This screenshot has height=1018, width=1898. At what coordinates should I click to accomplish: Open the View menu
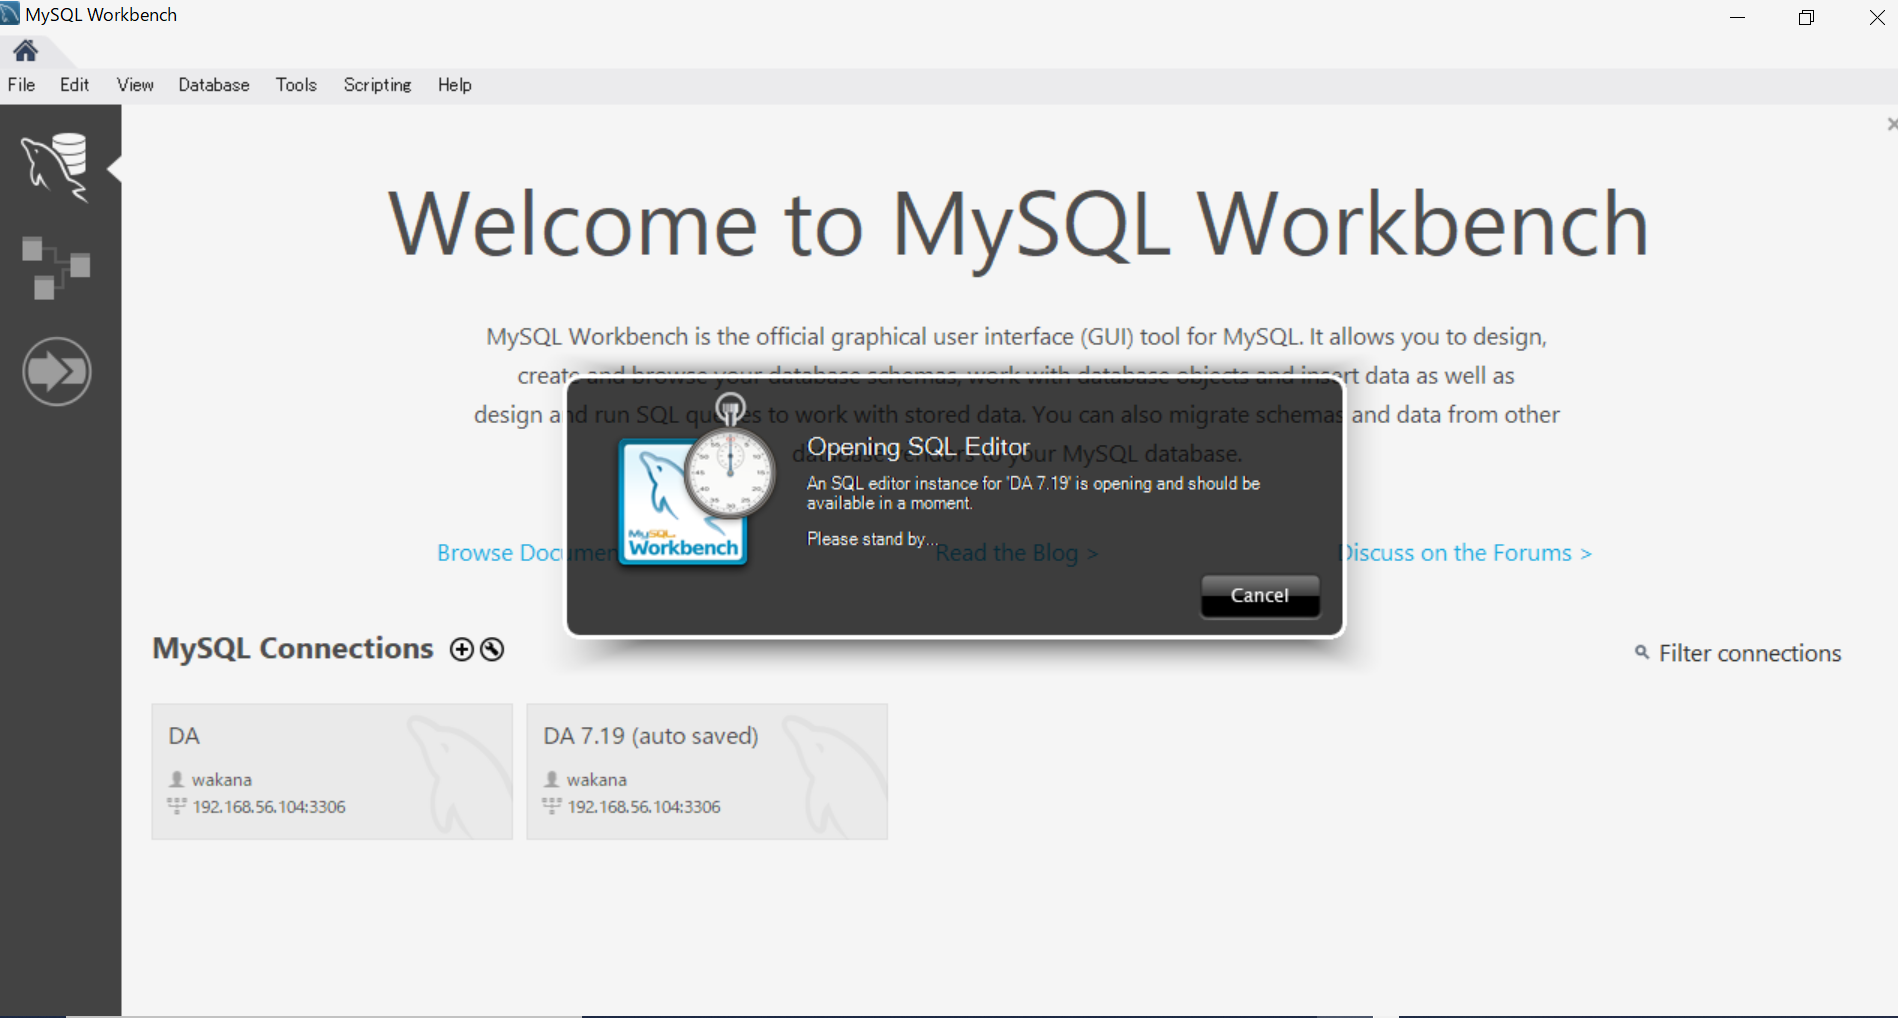[x=135, y=85]
